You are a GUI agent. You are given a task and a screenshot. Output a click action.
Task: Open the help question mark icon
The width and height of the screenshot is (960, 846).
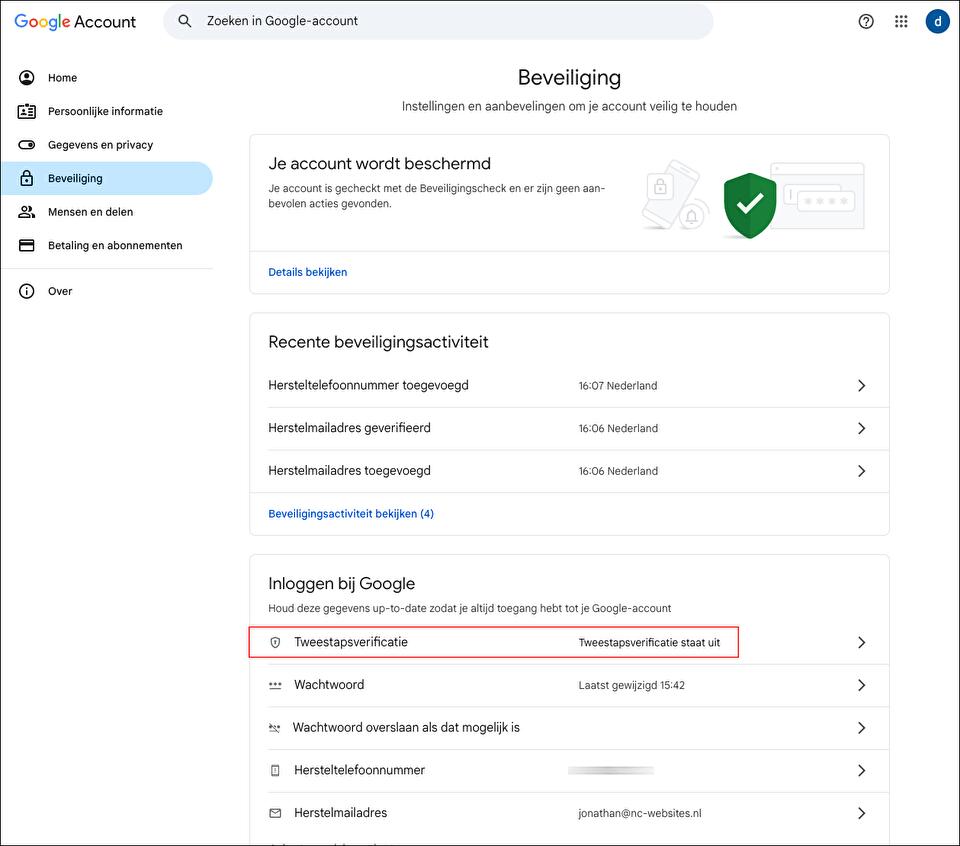pyautogui.click(x=866, y=21)
